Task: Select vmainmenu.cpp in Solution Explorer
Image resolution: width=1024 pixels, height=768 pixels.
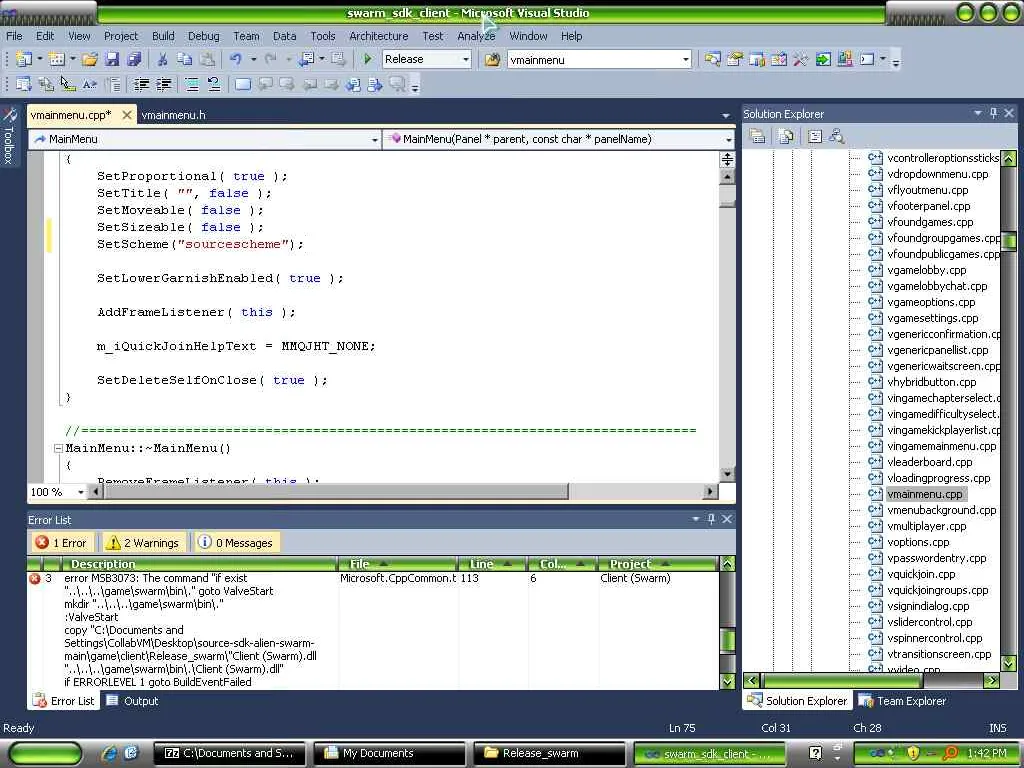Action: click(925, 494)
